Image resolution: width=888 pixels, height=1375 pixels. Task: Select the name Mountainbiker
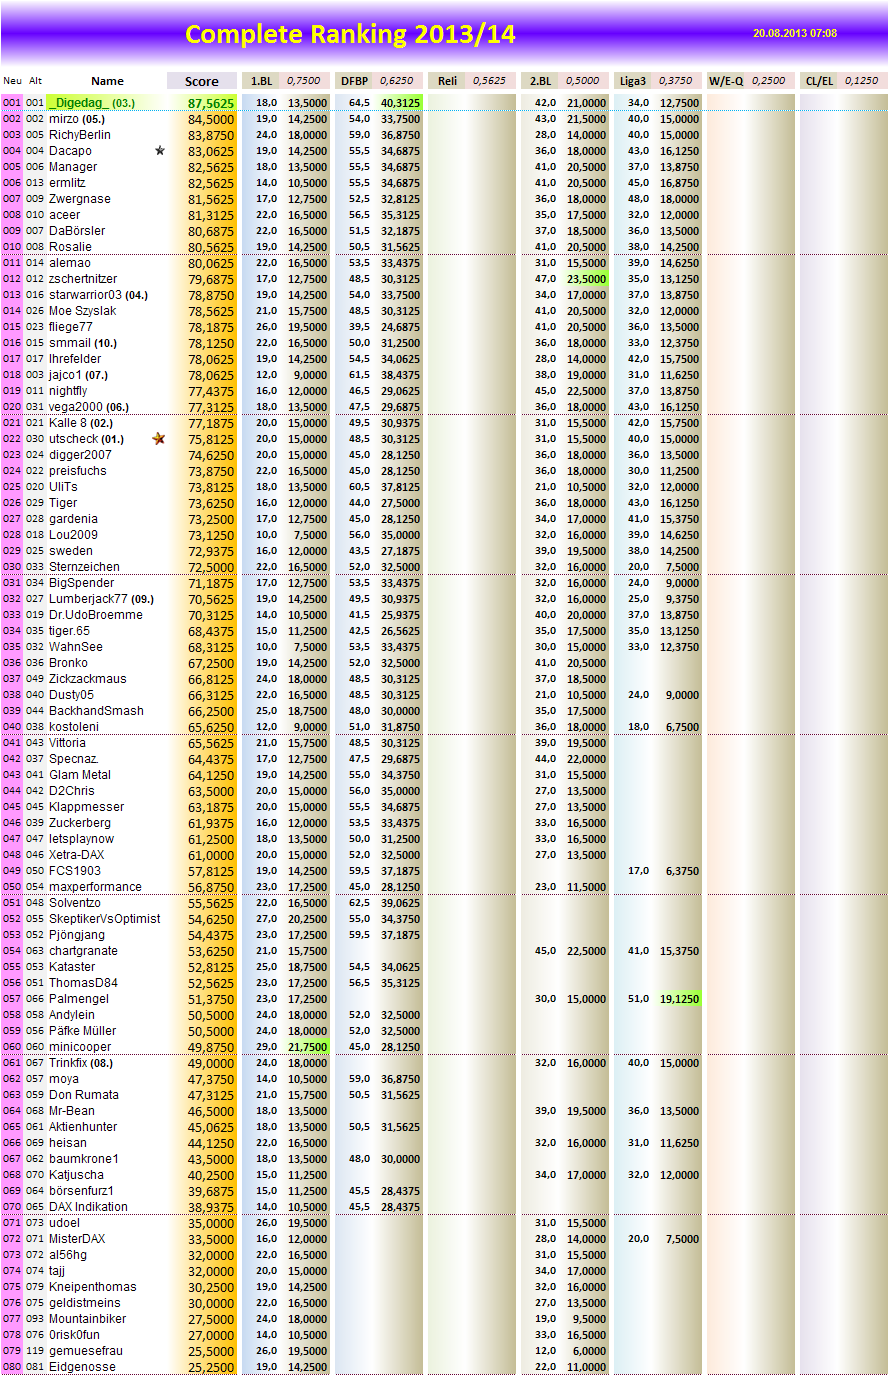click(x=88, y=1319)
